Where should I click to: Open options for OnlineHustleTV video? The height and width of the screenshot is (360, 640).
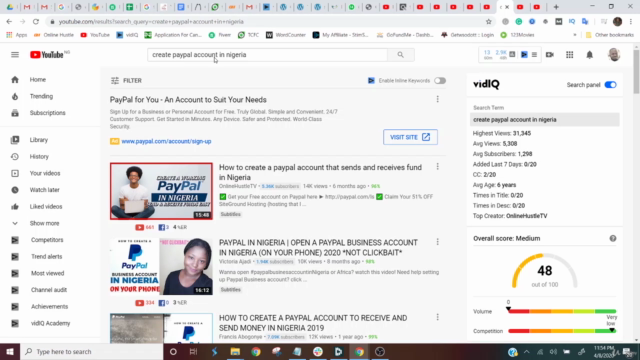tap(438, 167)
